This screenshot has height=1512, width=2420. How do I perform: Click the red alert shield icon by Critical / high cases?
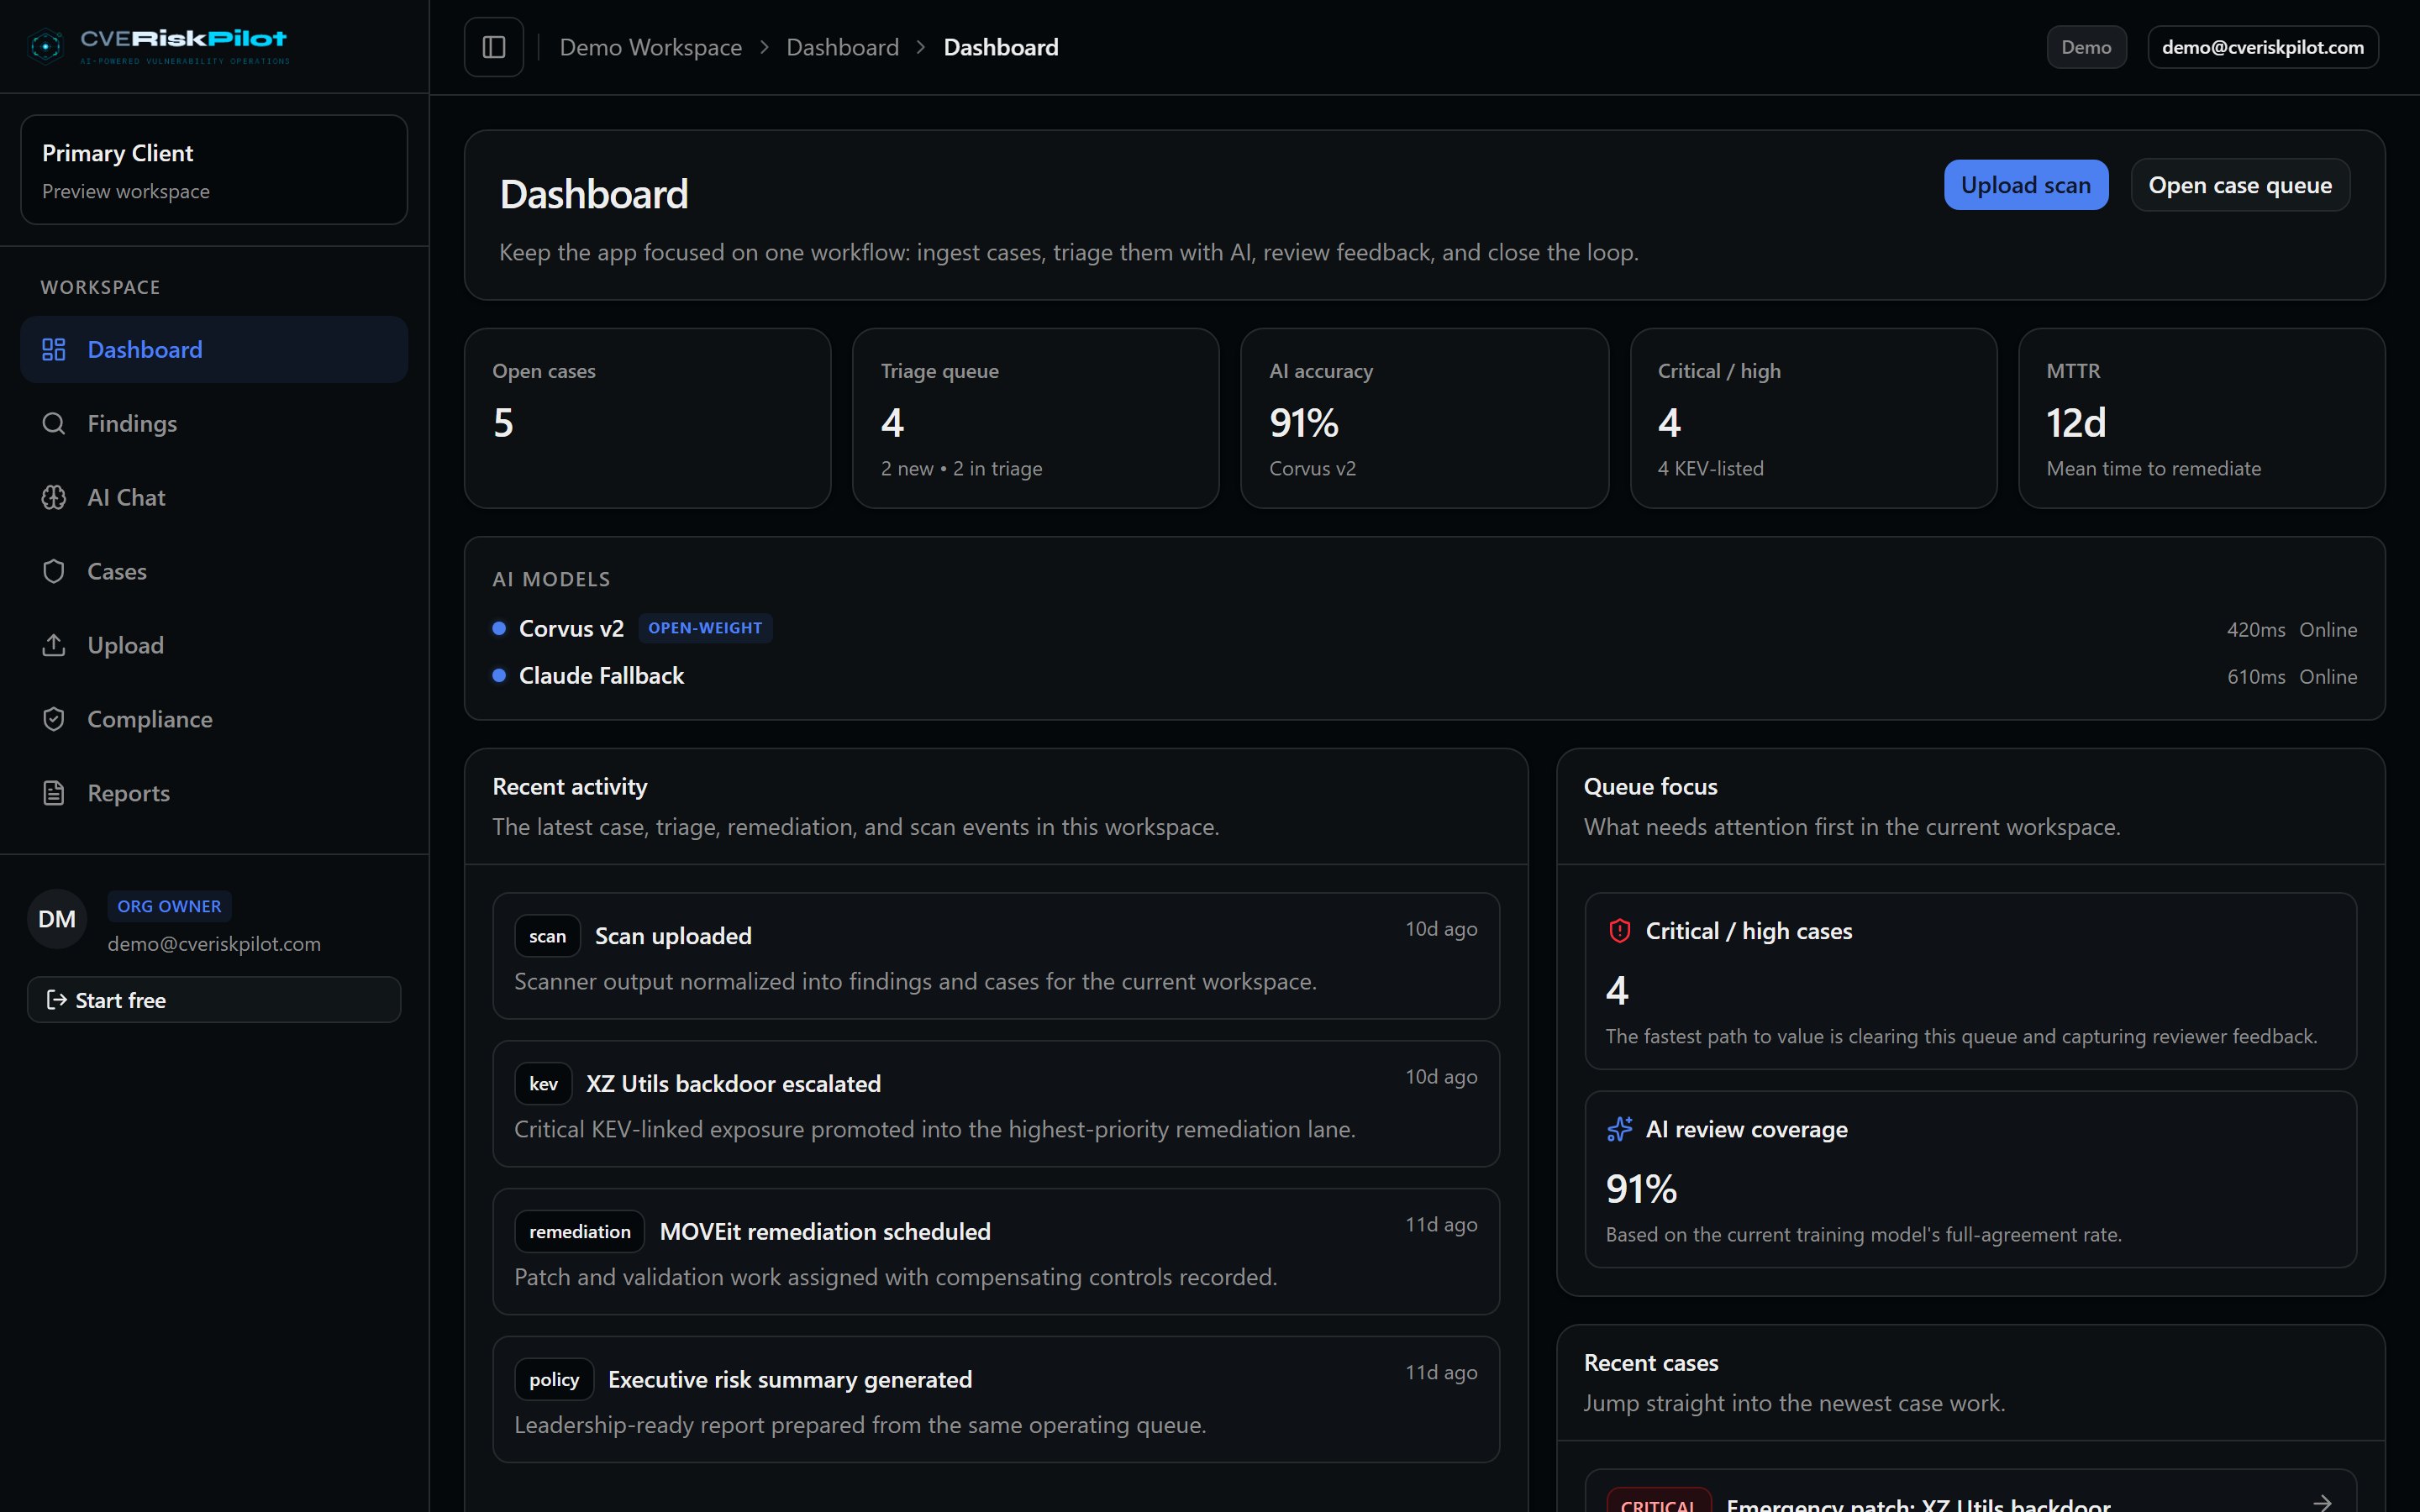pyautogui.click(x=1619, y=931)
